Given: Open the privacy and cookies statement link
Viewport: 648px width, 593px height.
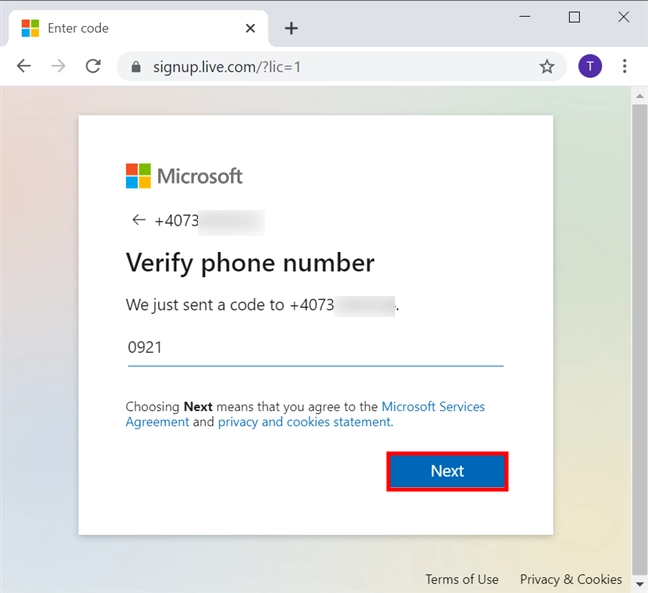Looking at the screenshot, I should [x=305, y=422].
